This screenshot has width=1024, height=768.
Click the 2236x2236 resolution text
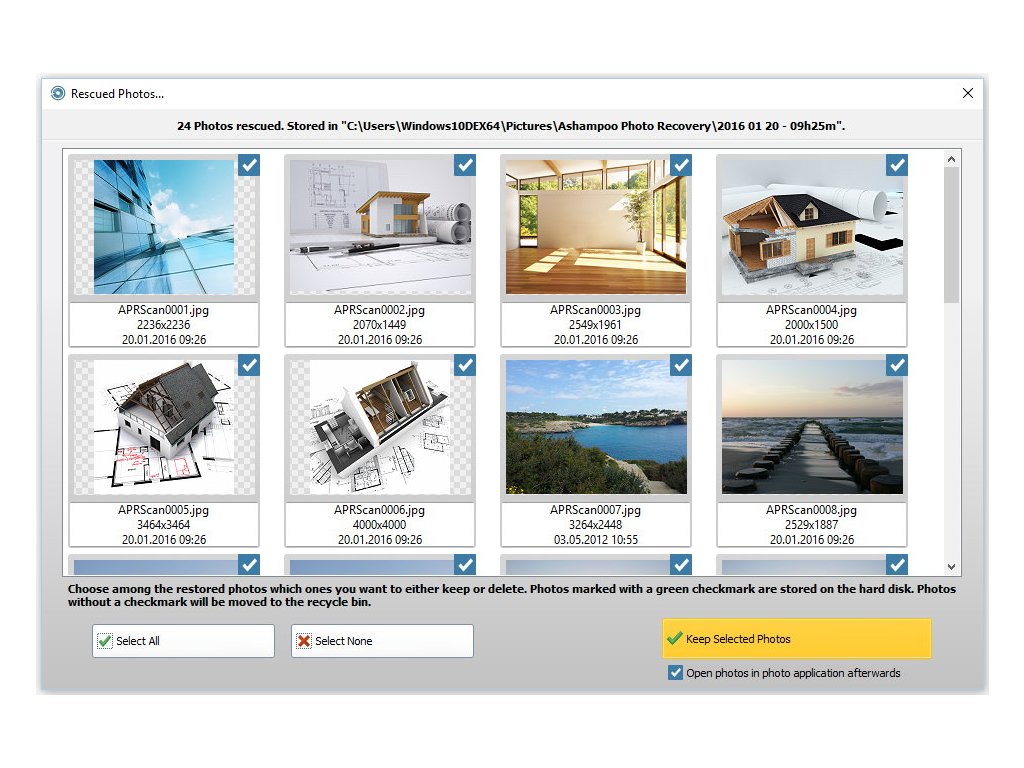163,325
